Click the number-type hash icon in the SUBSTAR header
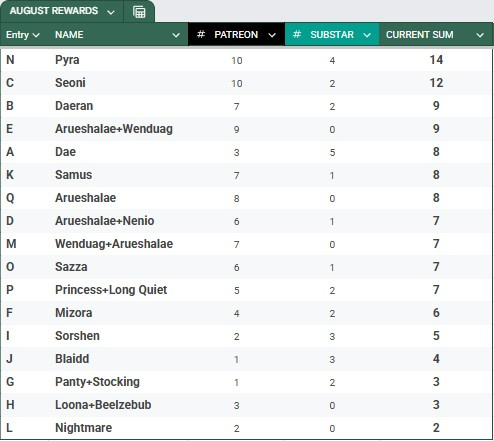This screenshot has height=441, width=494. tap(297, 34)
